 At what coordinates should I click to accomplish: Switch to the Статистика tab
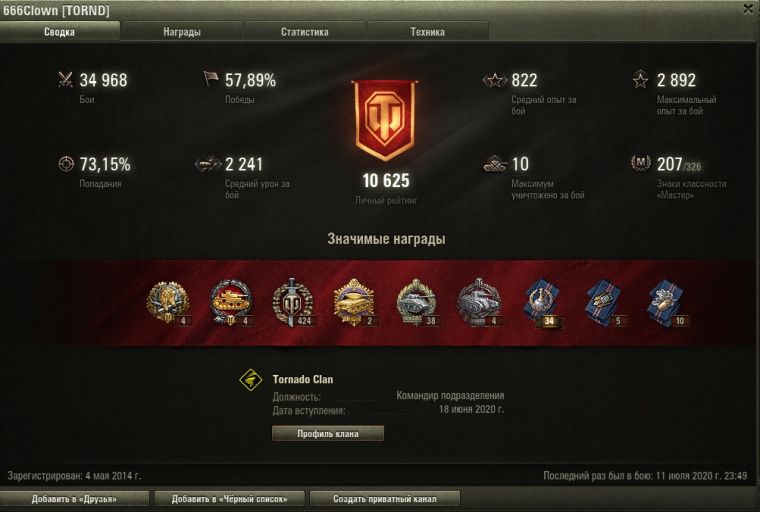[x=304, y=32]
